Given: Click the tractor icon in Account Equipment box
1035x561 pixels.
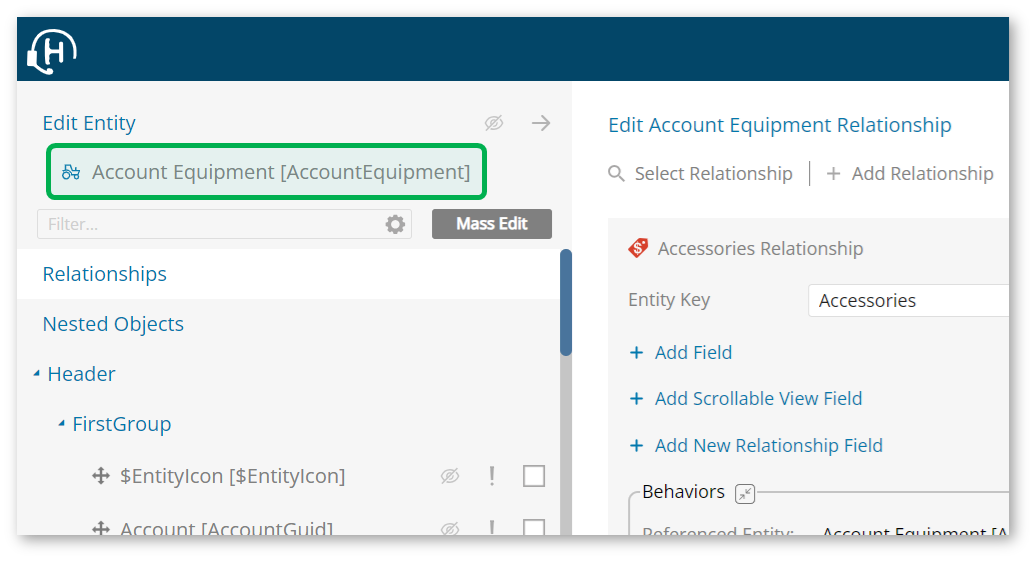Looking at the screenshot, I should [71, 172].
